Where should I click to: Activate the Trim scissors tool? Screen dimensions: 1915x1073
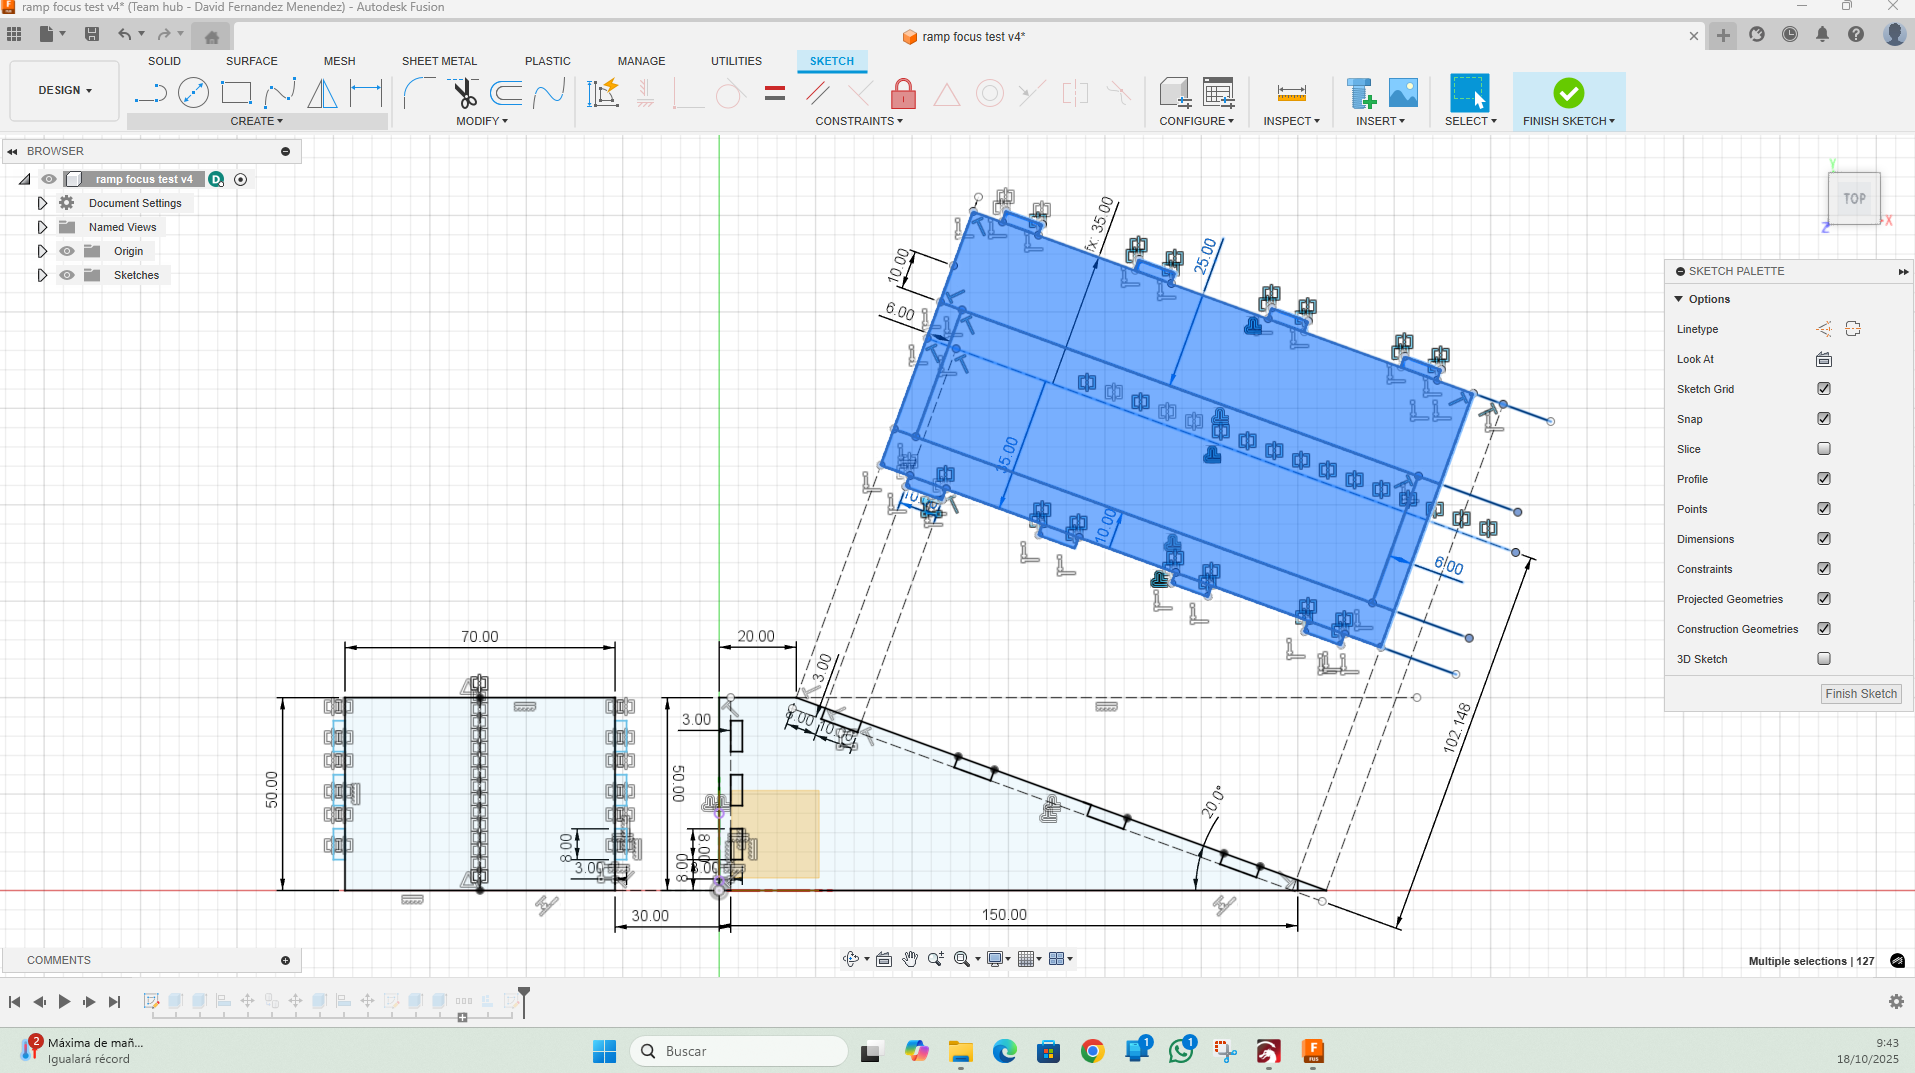[464, 94]
